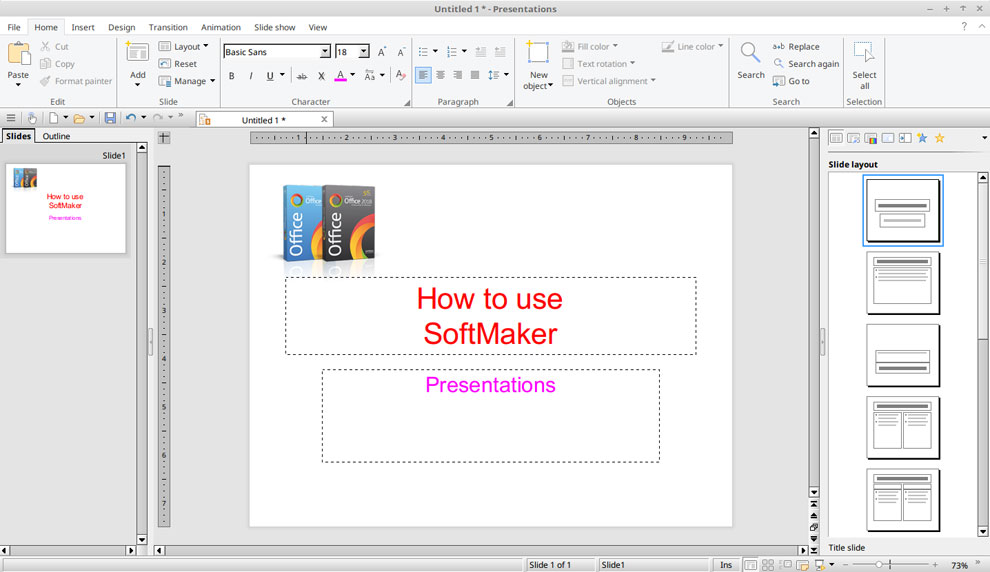The height and width of the screenshot is (572, 990).
Task: Open the font size 18 dropdown
Action: 364,52
